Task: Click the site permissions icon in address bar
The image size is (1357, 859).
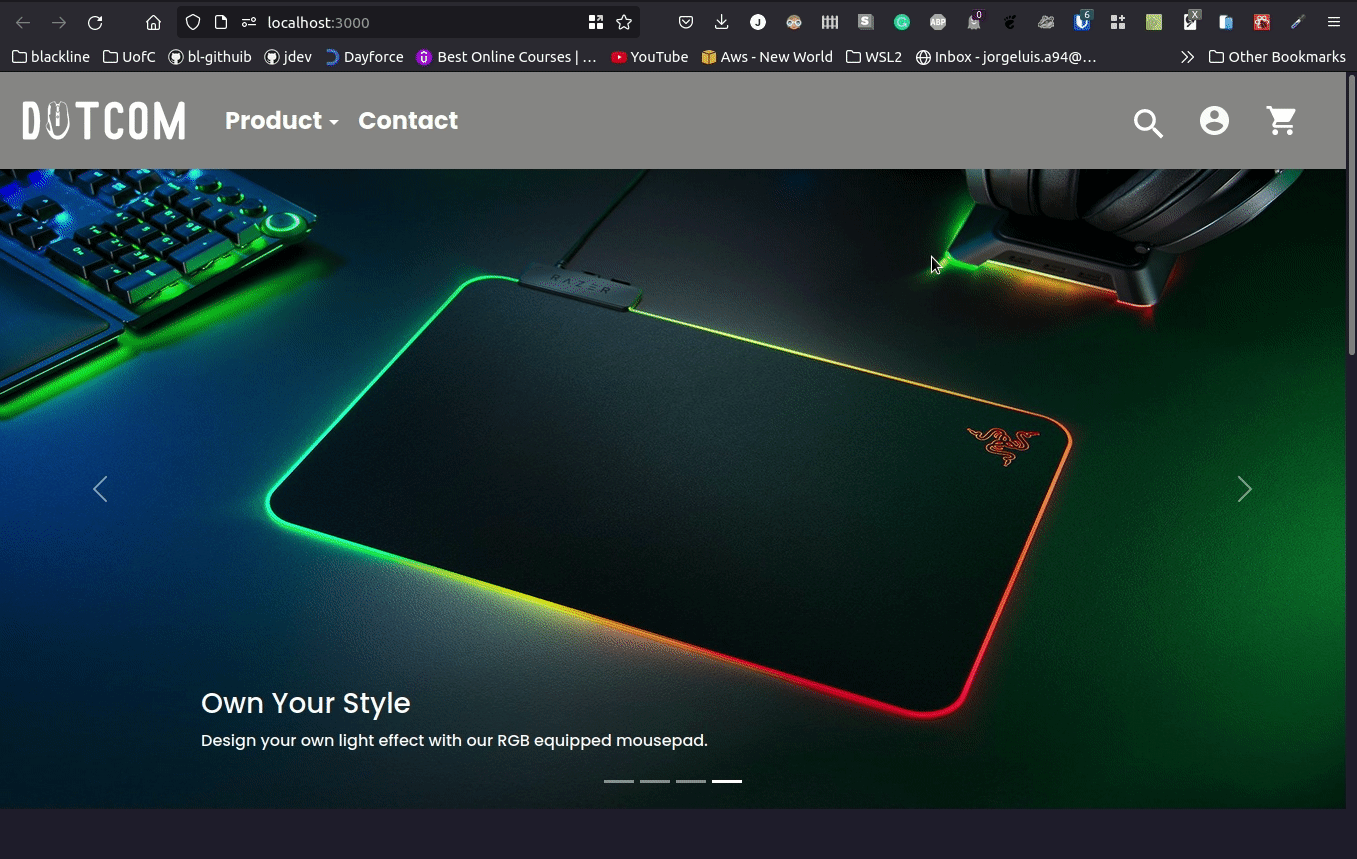Action: coord(249,22)
